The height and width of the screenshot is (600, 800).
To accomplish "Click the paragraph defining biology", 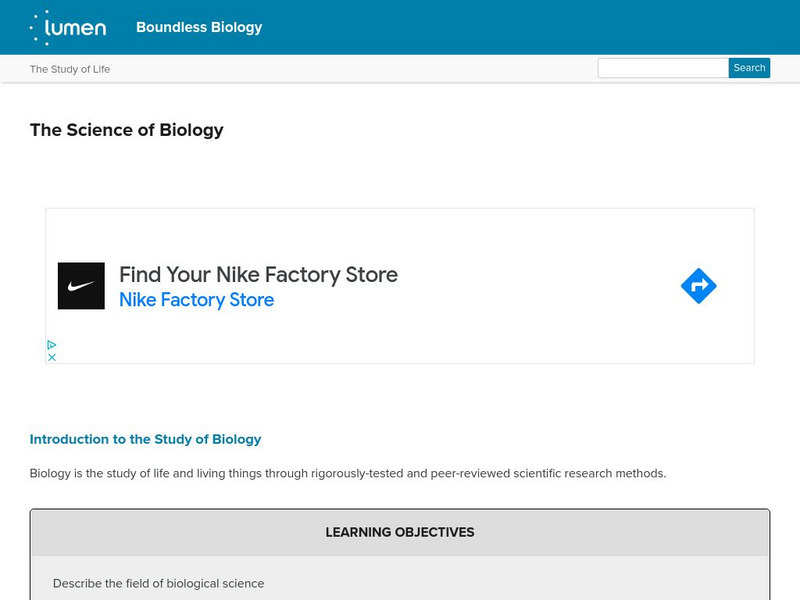I will pos(347,473).
